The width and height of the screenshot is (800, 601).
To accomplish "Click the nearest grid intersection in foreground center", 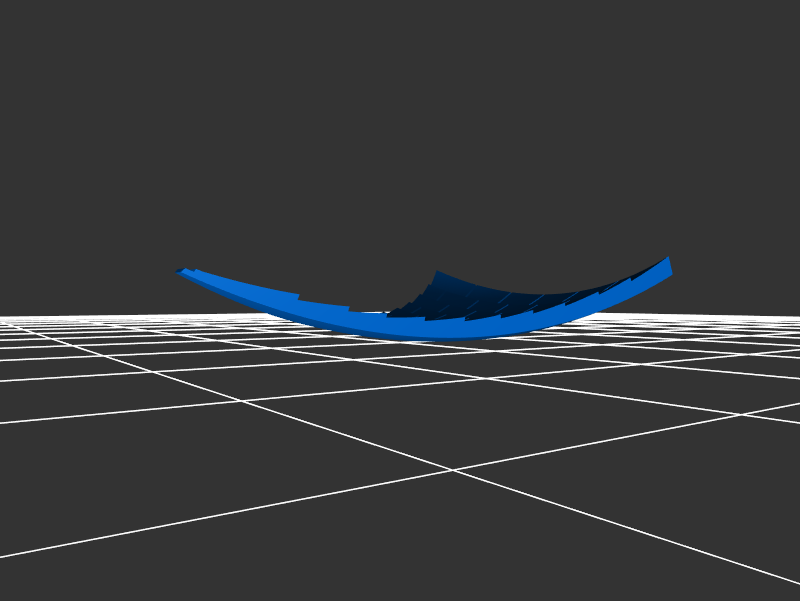I will [x=452, y=469].
